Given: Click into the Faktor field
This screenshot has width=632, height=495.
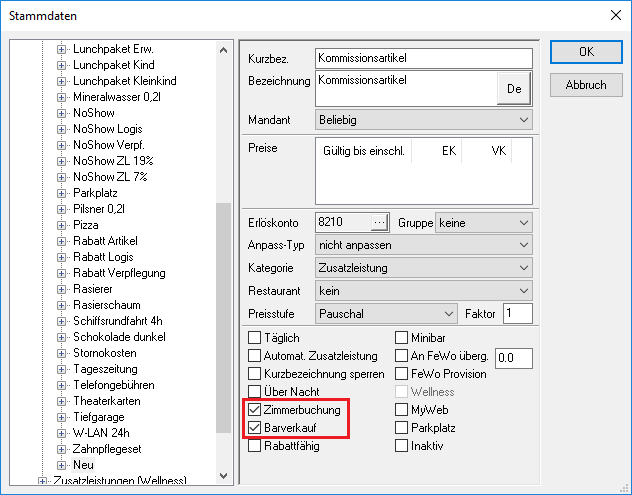Looking at the screenshot, I should point(518,314).
